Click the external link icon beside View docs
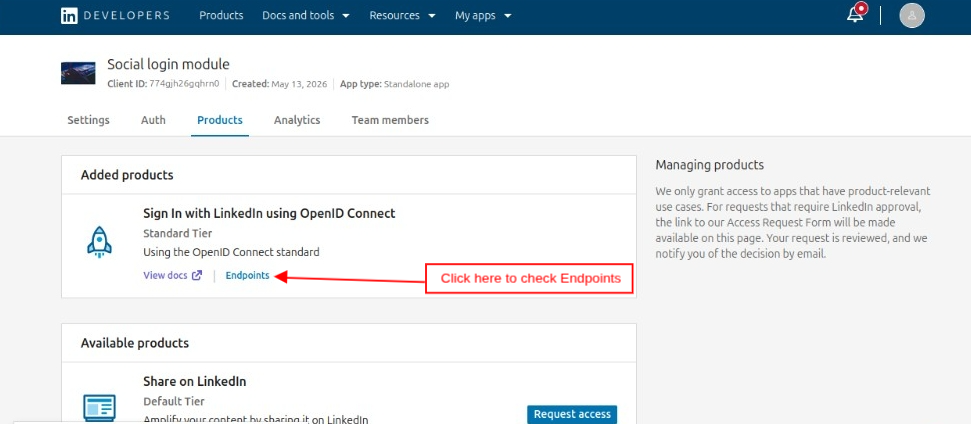The height and width of the screenshot is (424, 971). pyautogui.click(x=196, y=275)
